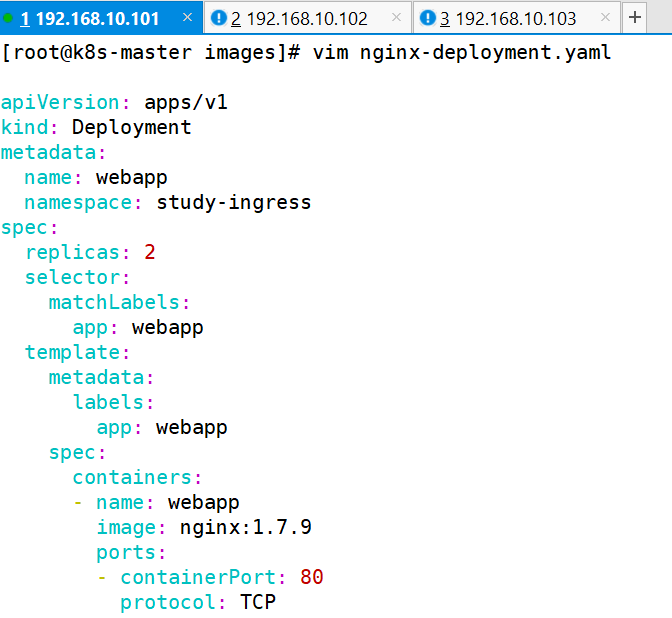Switch to the 192.168.10.101 session tab
The height and width of the screenshot is (618, 672).
coord(101,18)
